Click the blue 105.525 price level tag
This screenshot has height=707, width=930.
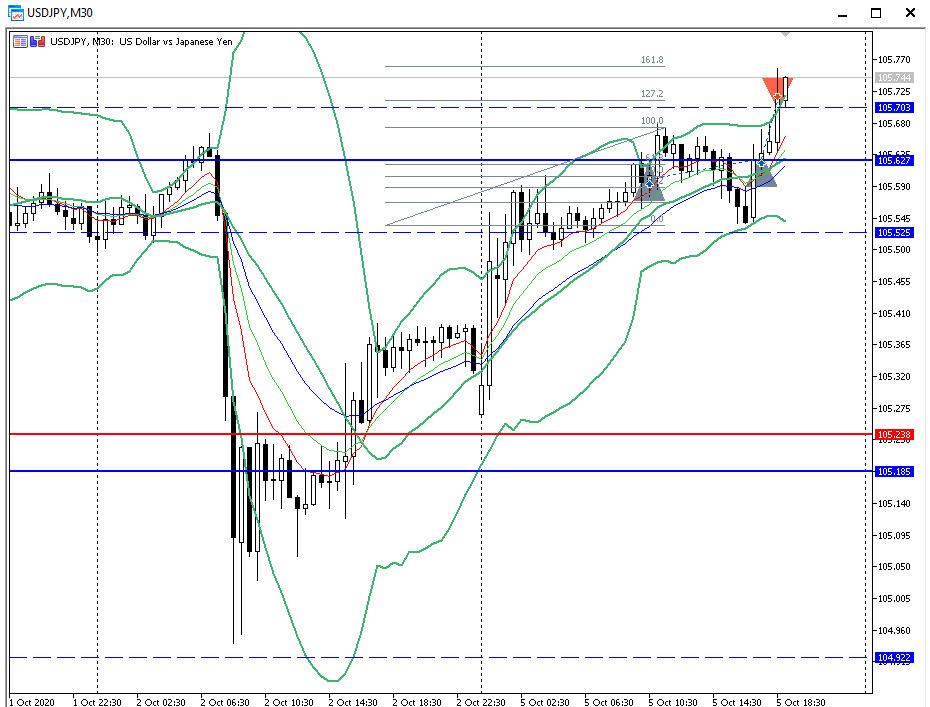[x=894, y=233]
